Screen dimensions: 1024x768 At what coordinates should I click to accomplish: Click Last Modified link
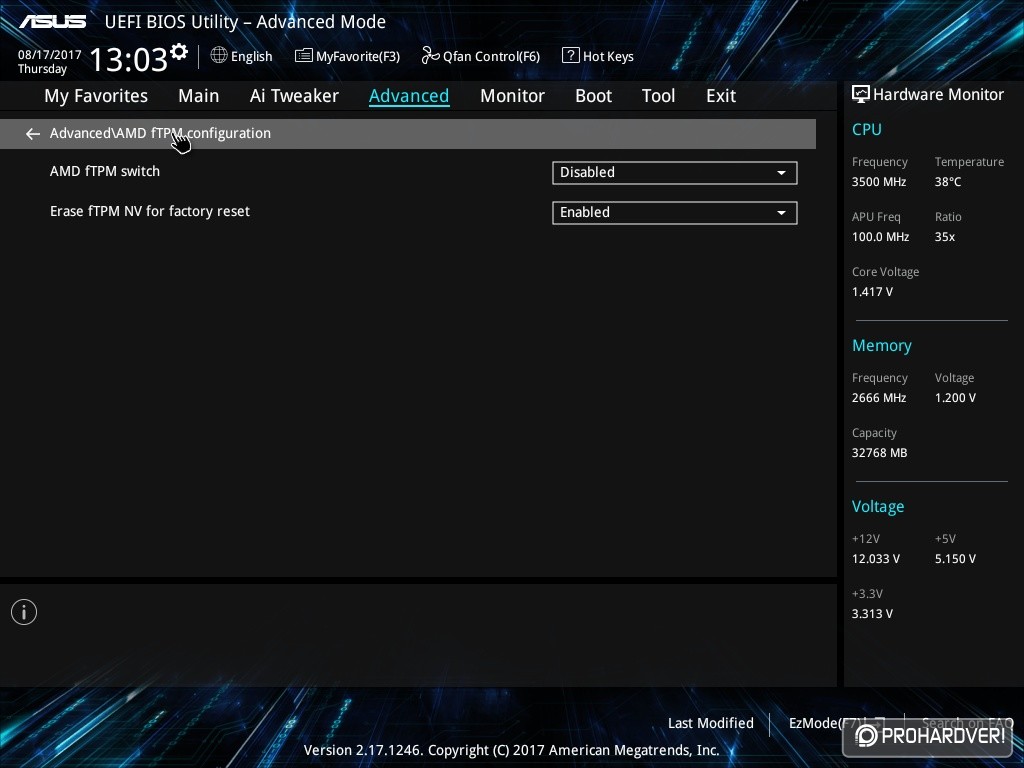coord(711,723)
